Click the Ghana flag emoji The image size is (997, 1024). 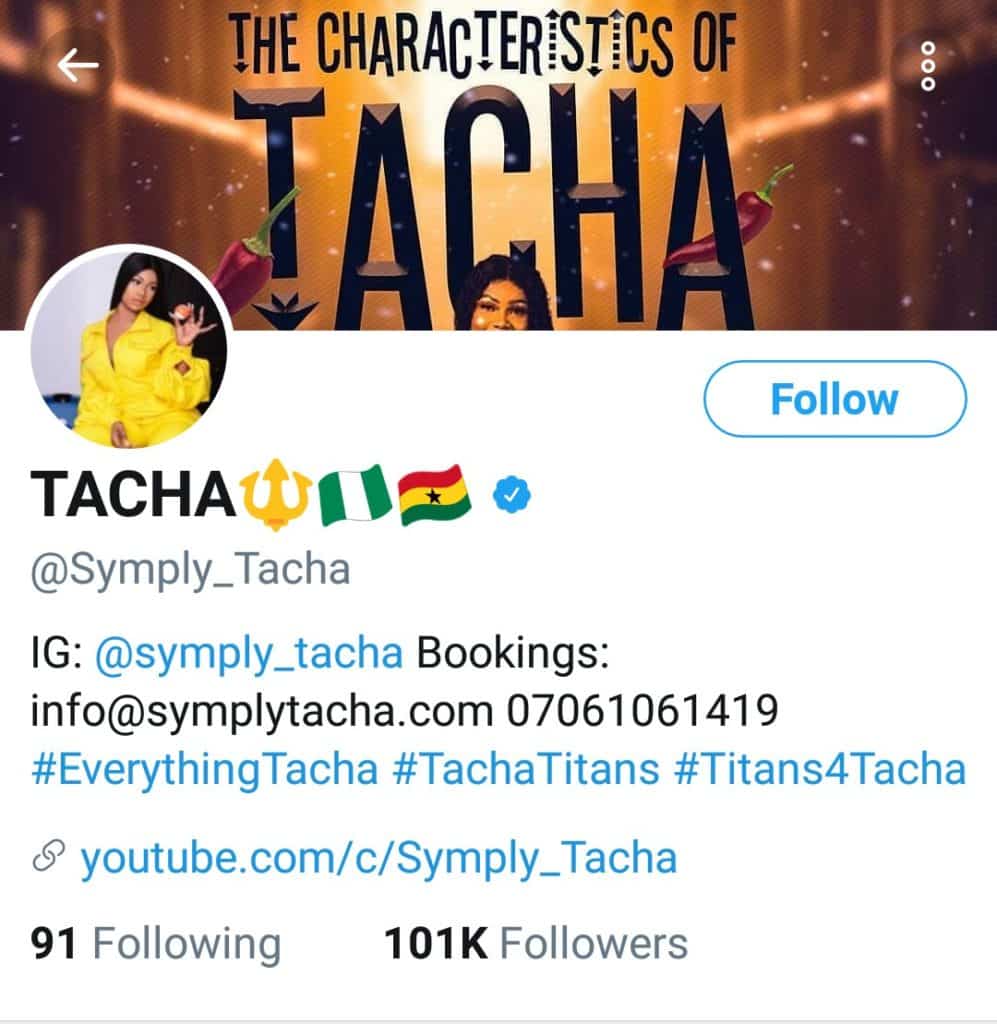pos(435,494)
